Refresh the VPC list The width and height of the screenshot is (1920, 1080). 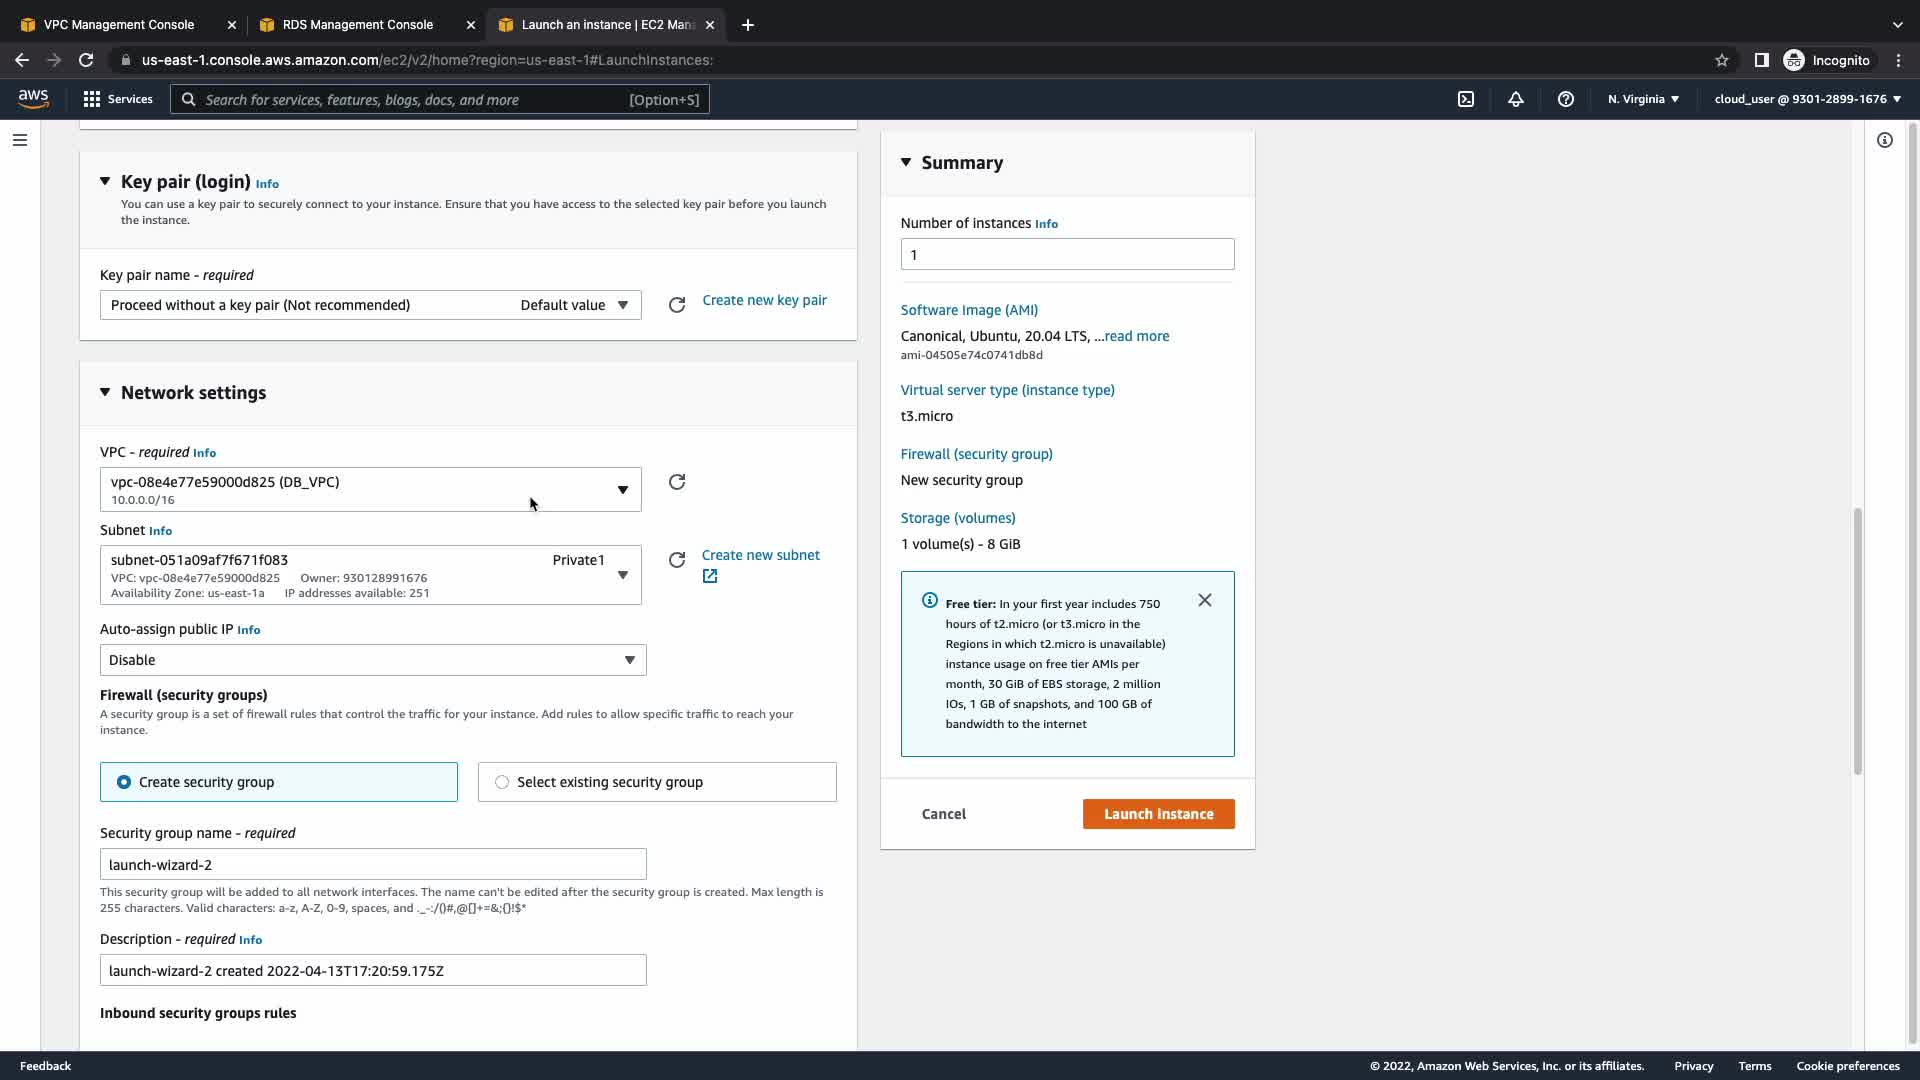[x=677, y=482]
